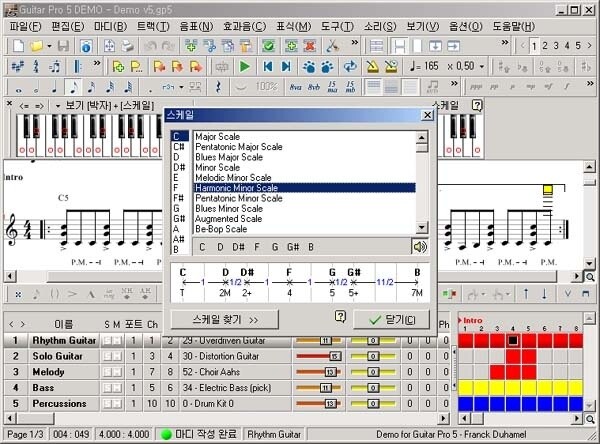
Task: Create a new file with the blank page icon
Action: click(18, 46)
